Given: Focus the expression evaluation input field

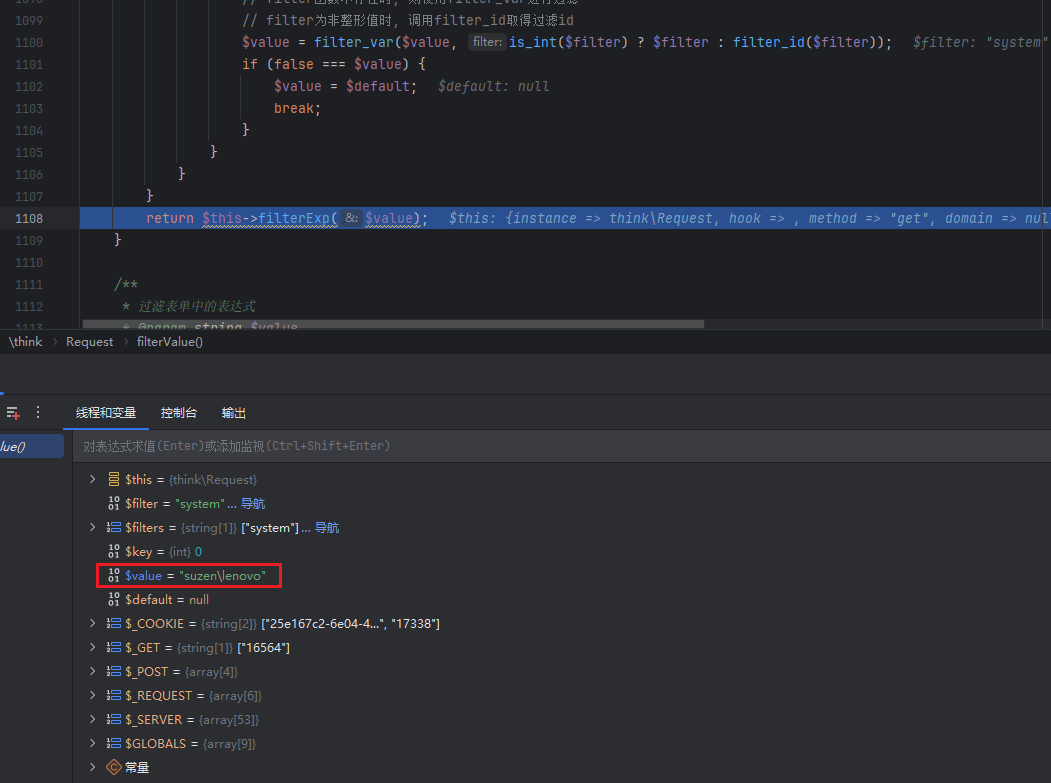Looking at the screenshot, I should 562,446.
